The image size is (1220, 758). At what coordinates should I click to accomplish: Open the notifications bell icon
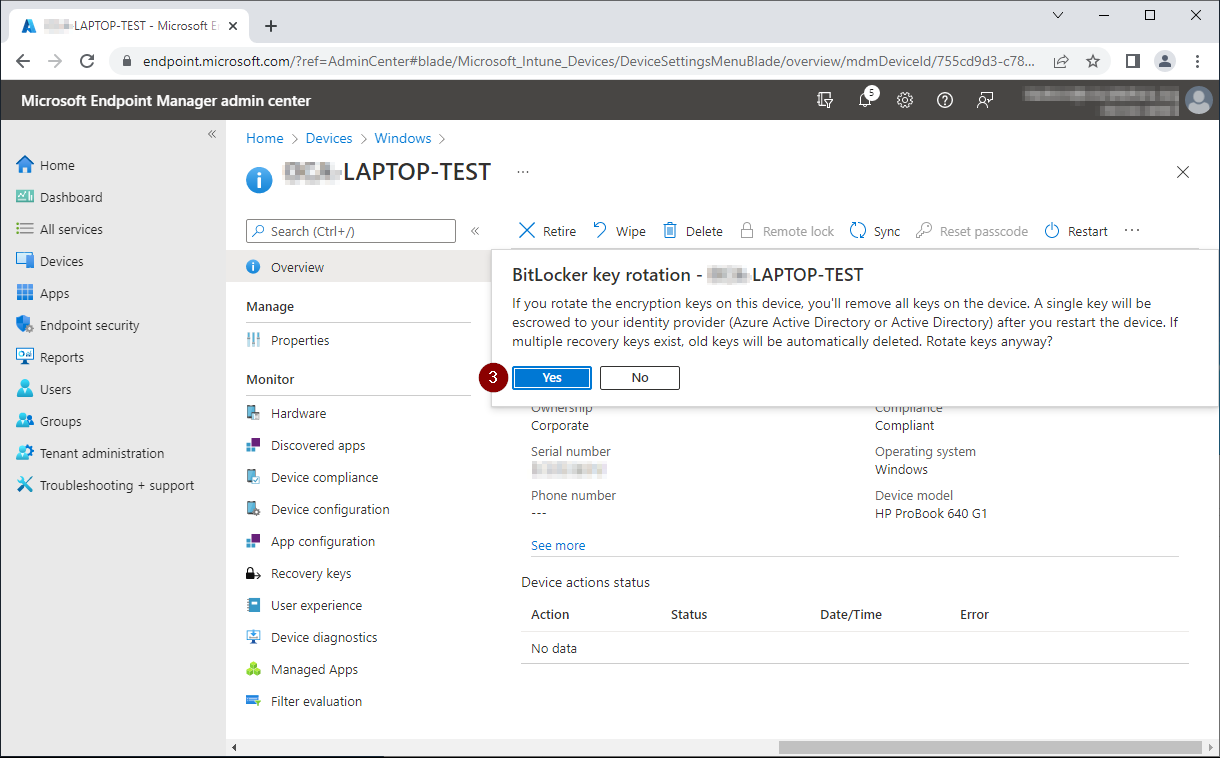866,100
